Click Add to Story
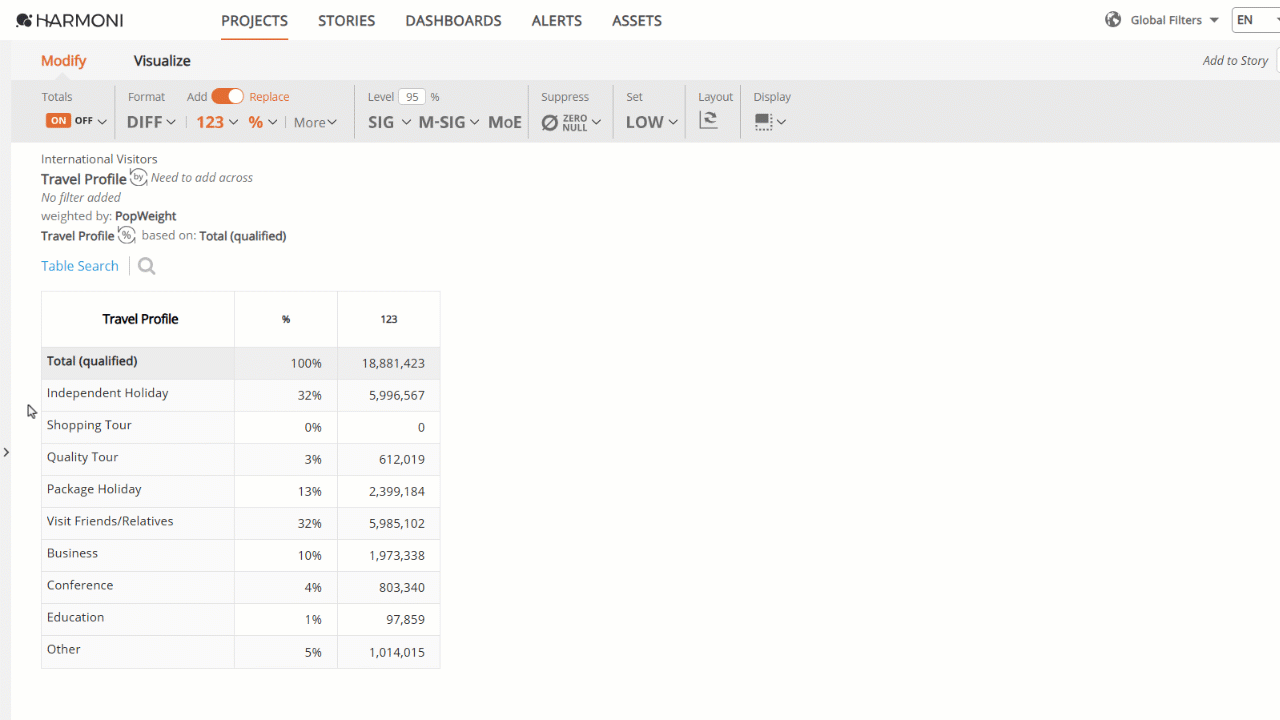This screenshot has height=720, width=1280. pos(1235,61)
